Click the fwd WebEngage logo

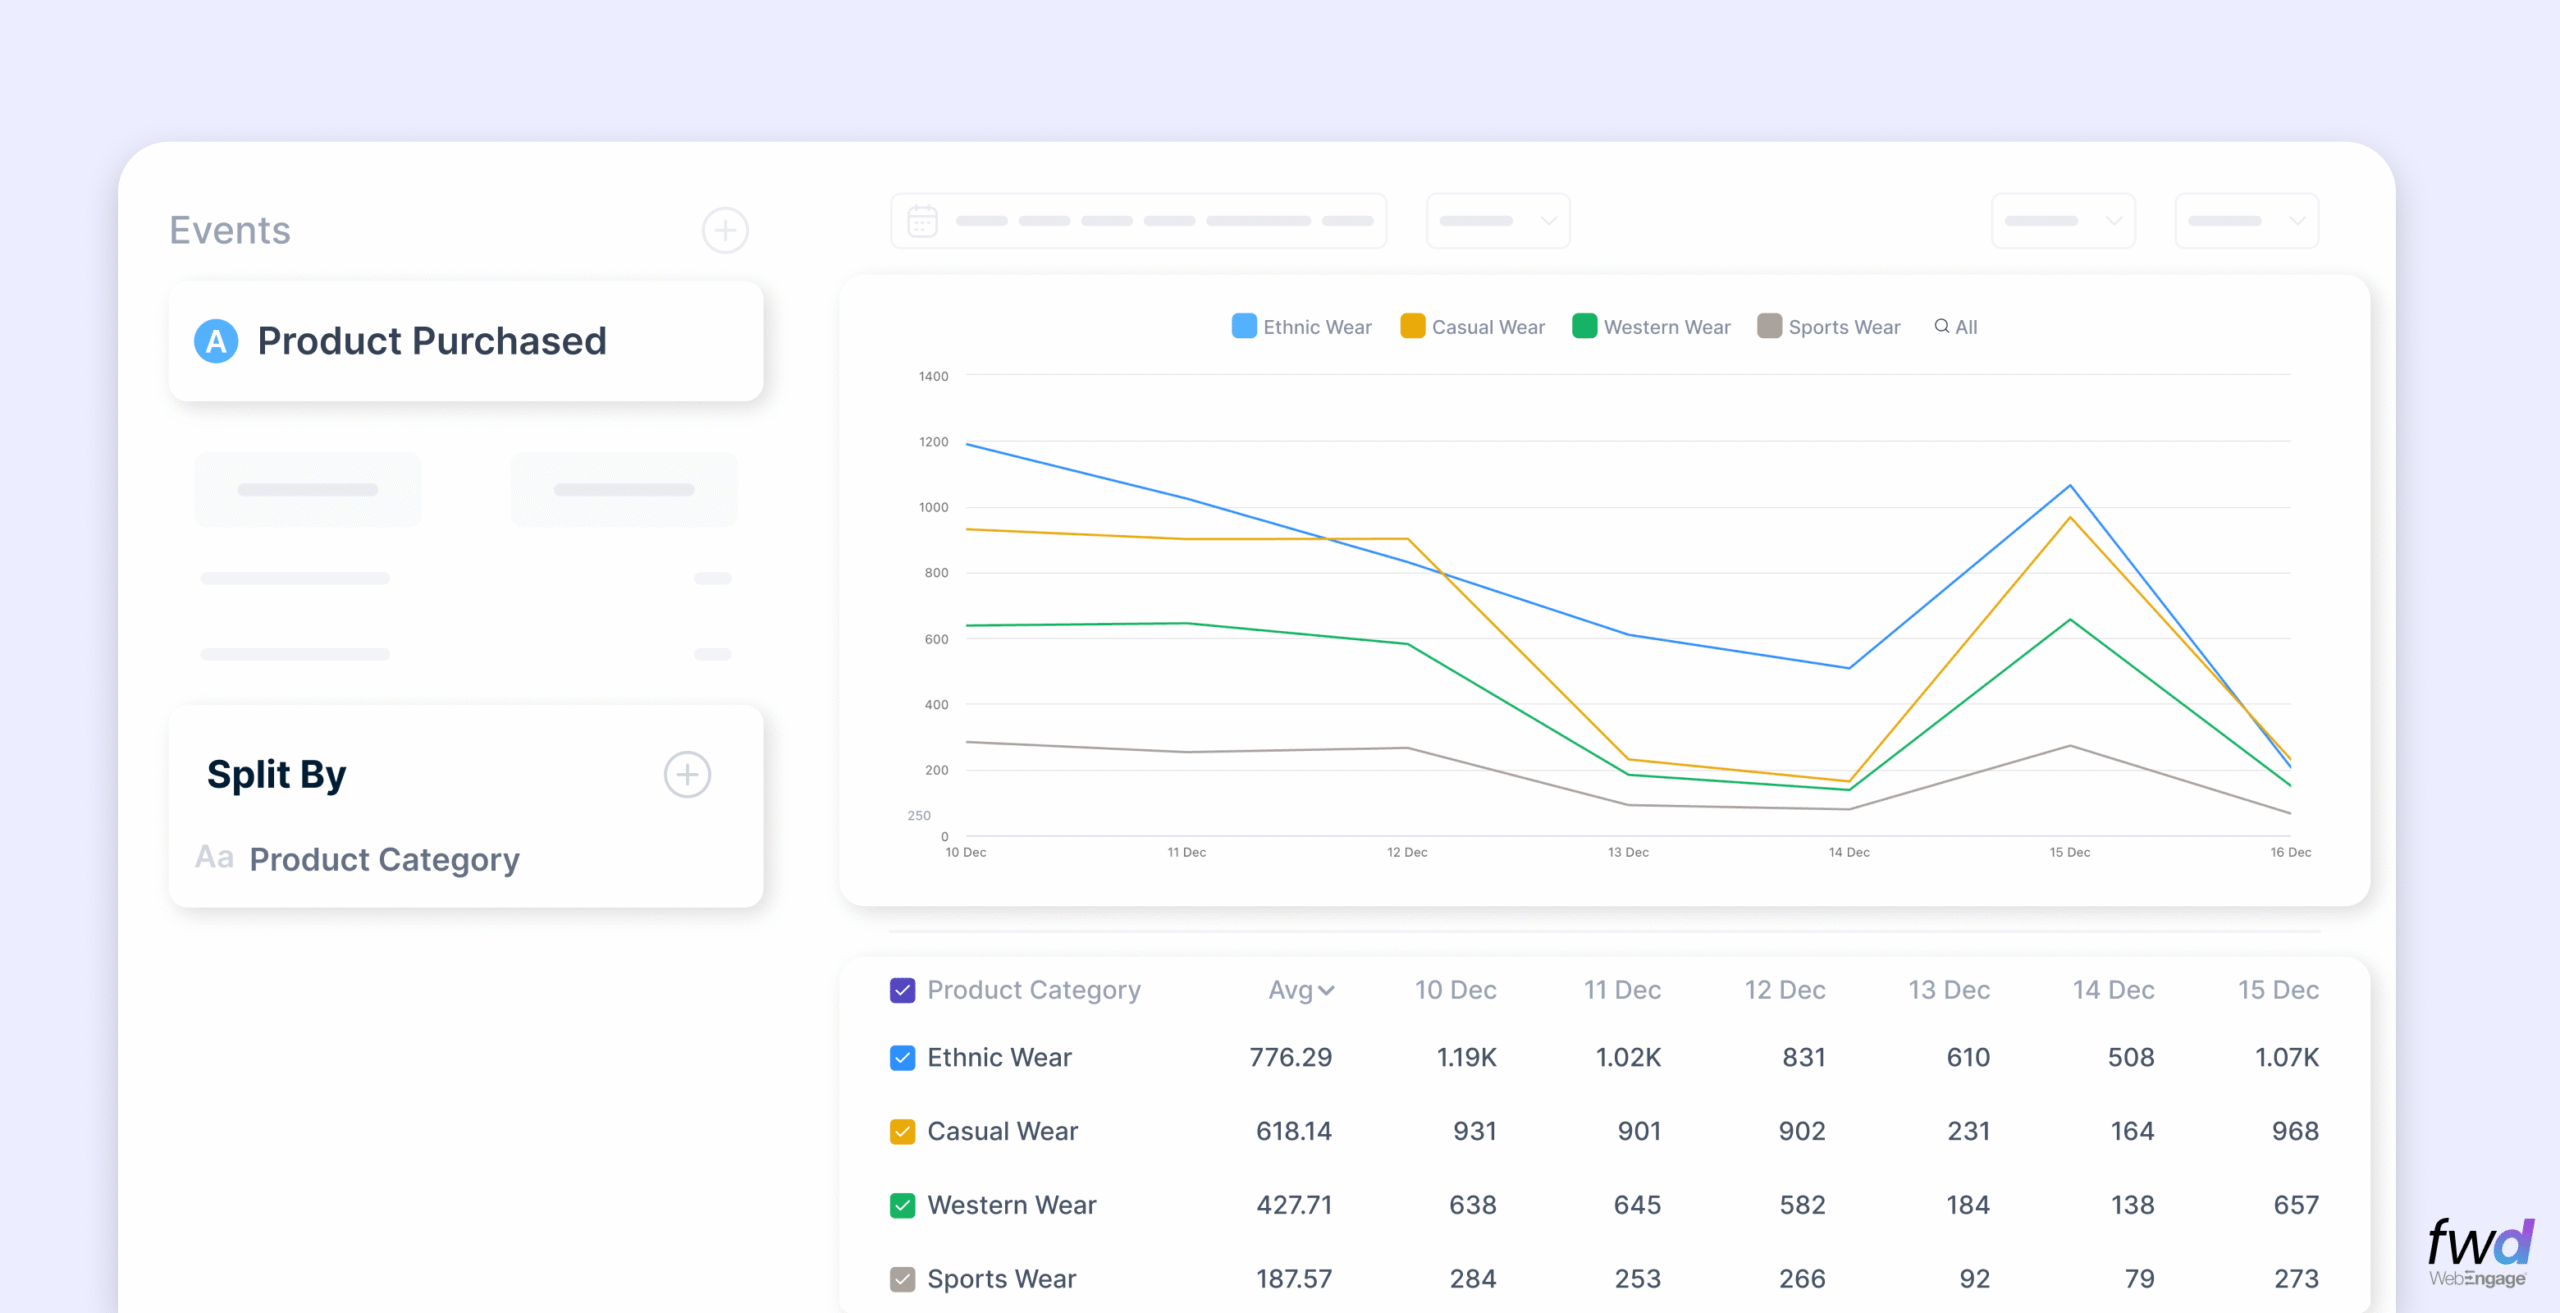coord(2479,1251)
